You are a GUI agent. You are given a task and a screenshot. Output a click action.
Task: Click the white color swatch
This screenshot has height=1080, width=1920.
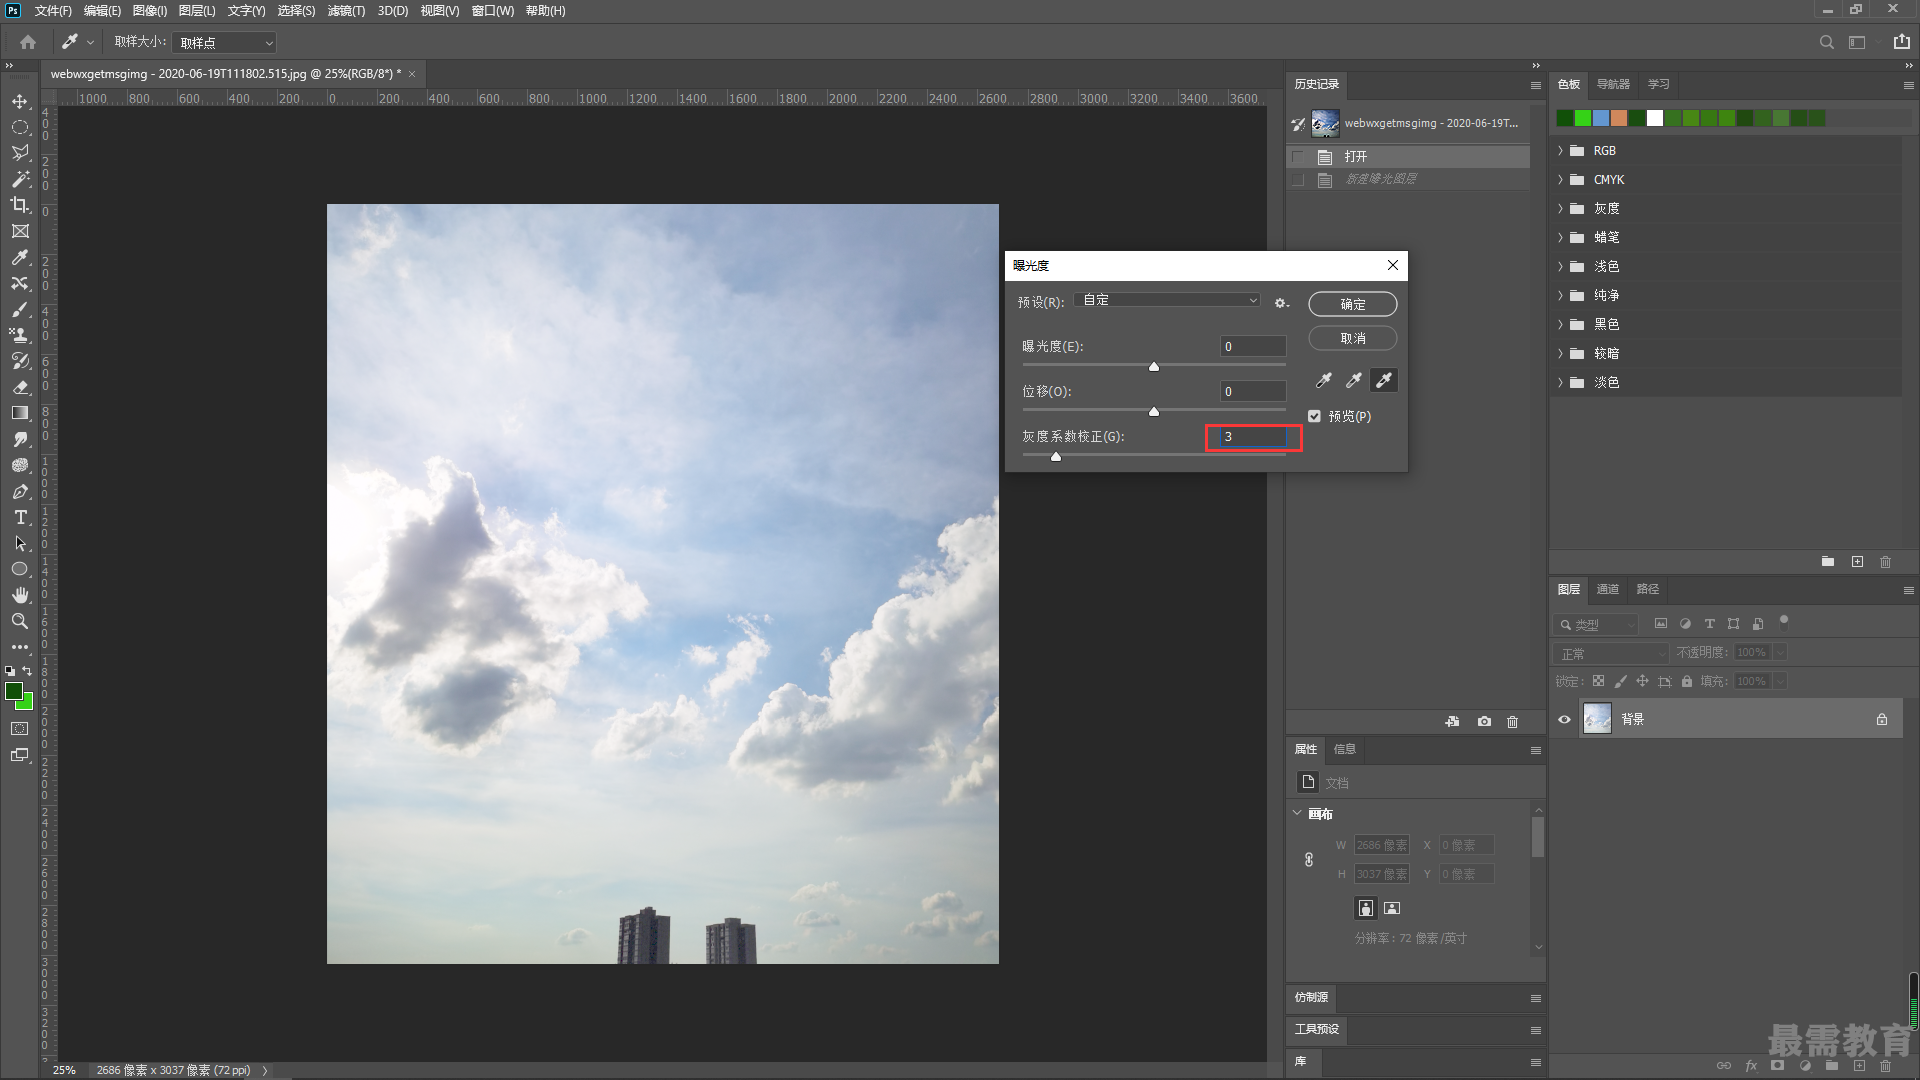(x=1655, y=118)
